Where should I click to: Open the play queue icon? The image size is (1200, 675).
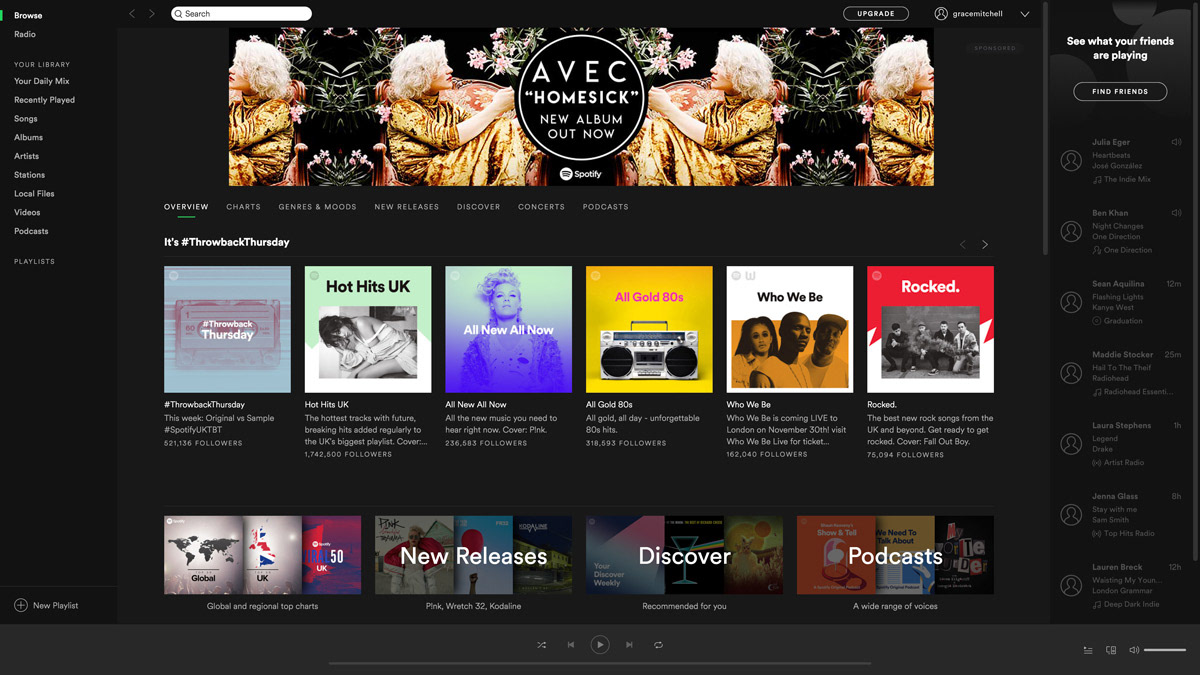tap(1088, 650)
